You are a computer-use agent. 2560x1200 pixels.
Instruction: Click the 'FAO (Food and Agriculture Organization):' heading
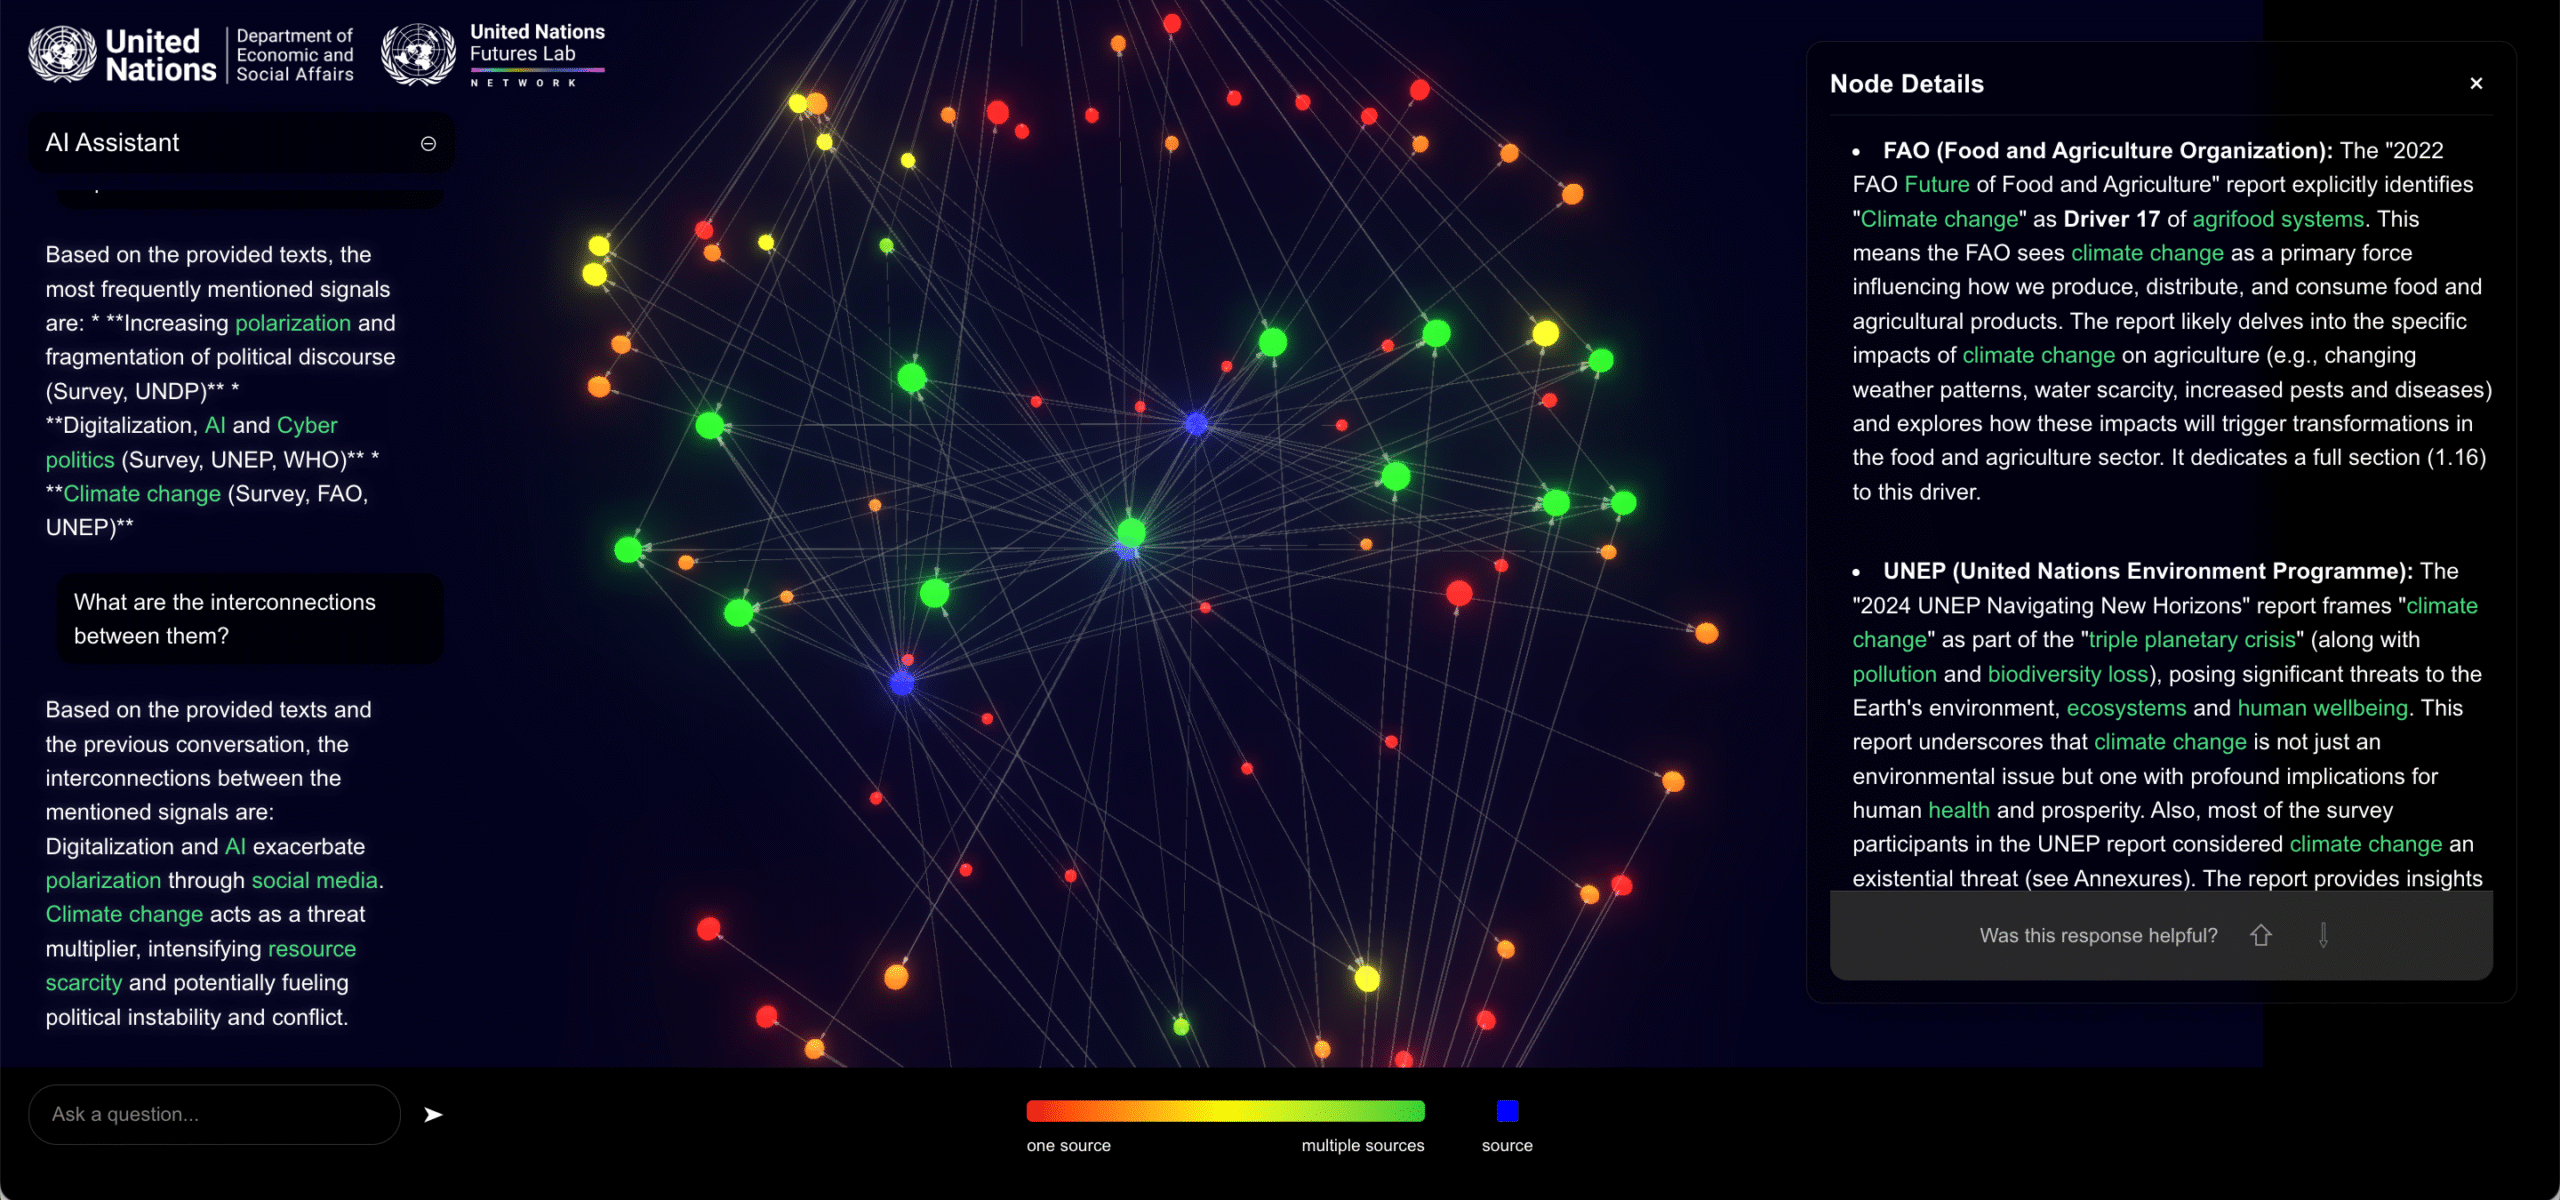click(2108, 151)
